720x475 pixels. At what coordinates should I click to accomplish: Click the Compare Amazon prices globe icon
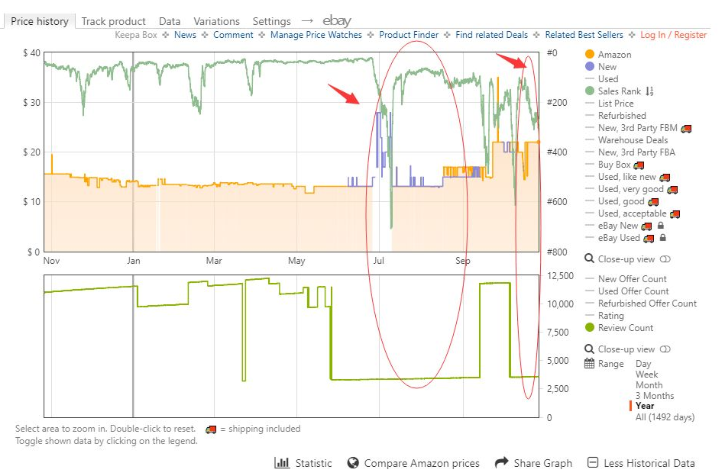(353, 463)
